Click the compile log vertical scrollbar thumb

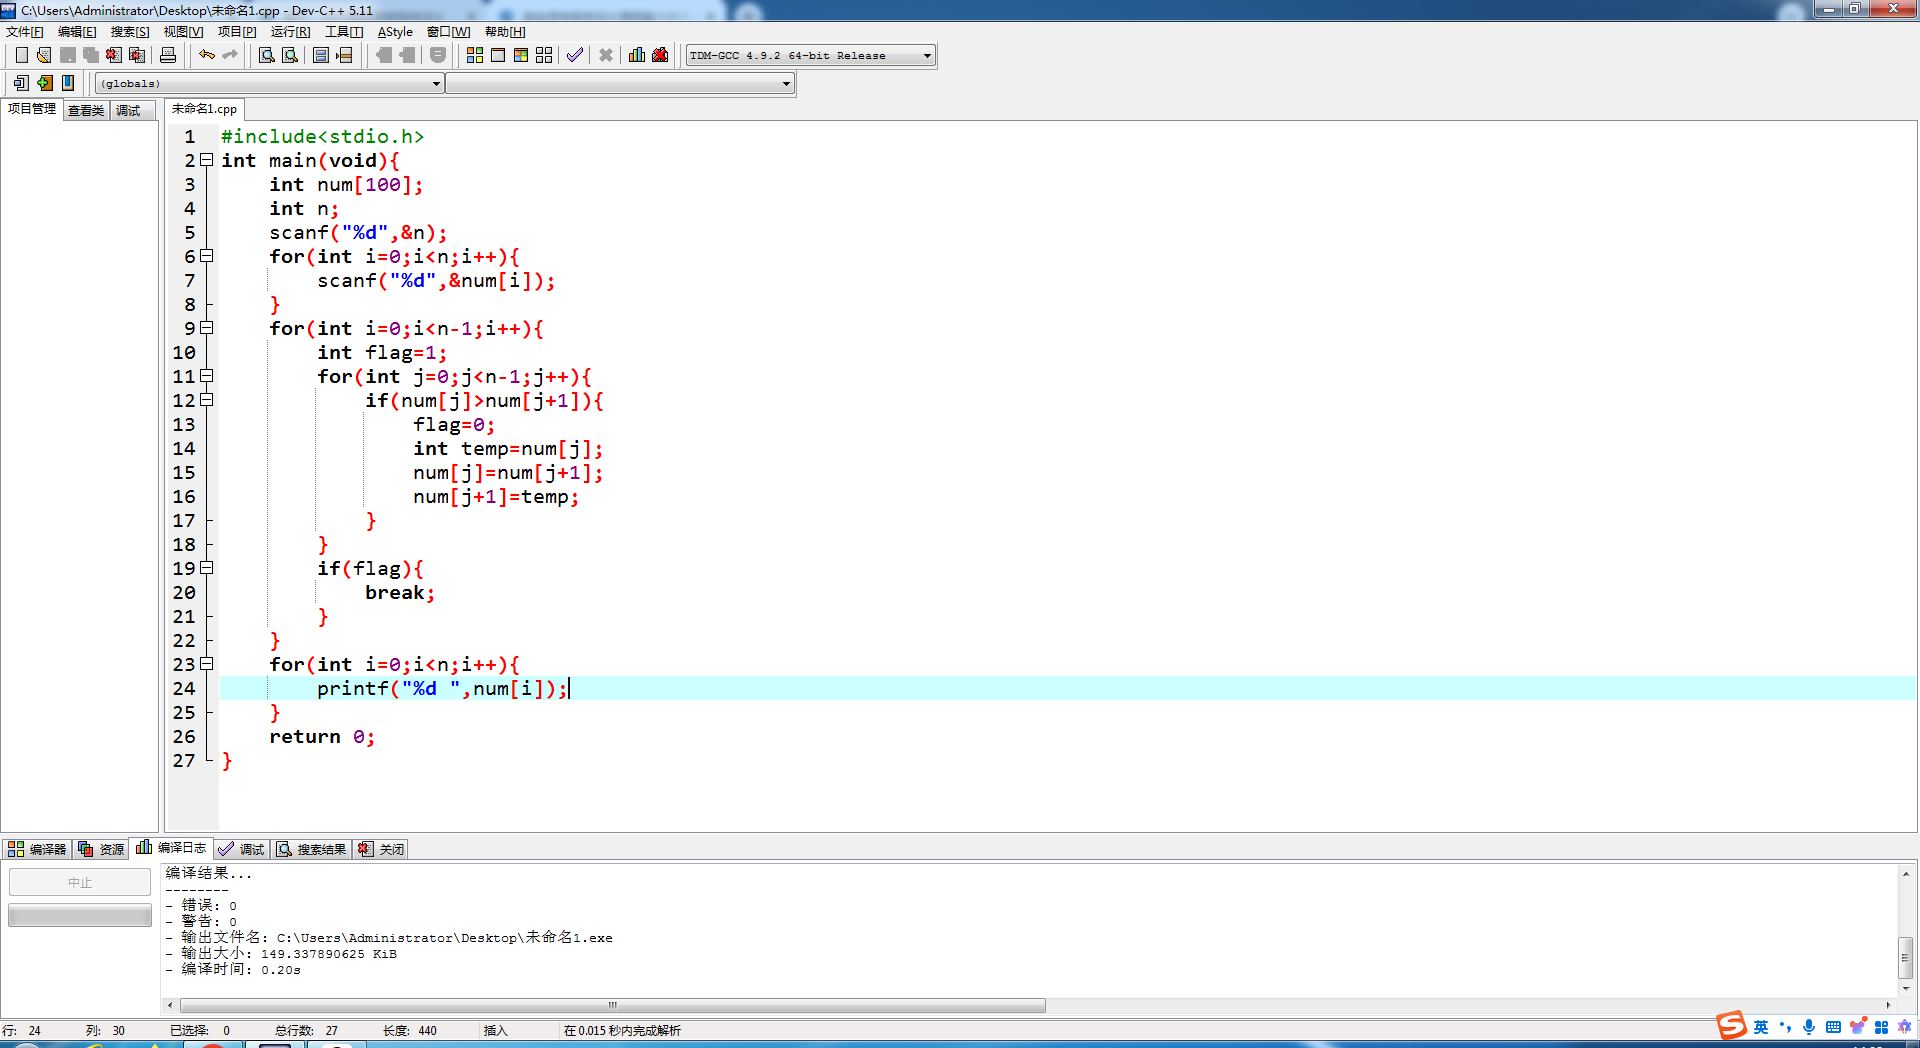tap(1906, 957)
